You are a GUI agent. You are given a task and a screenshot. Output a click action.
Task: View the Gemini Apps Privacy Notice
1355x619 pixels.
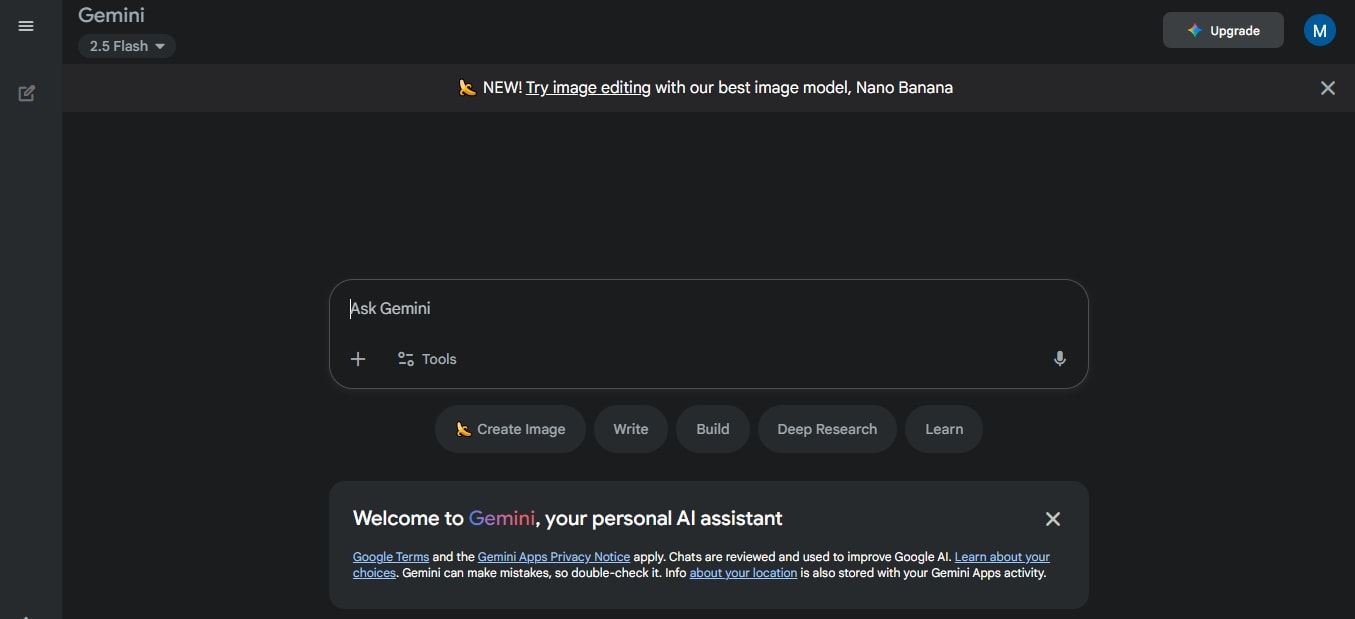553,557
